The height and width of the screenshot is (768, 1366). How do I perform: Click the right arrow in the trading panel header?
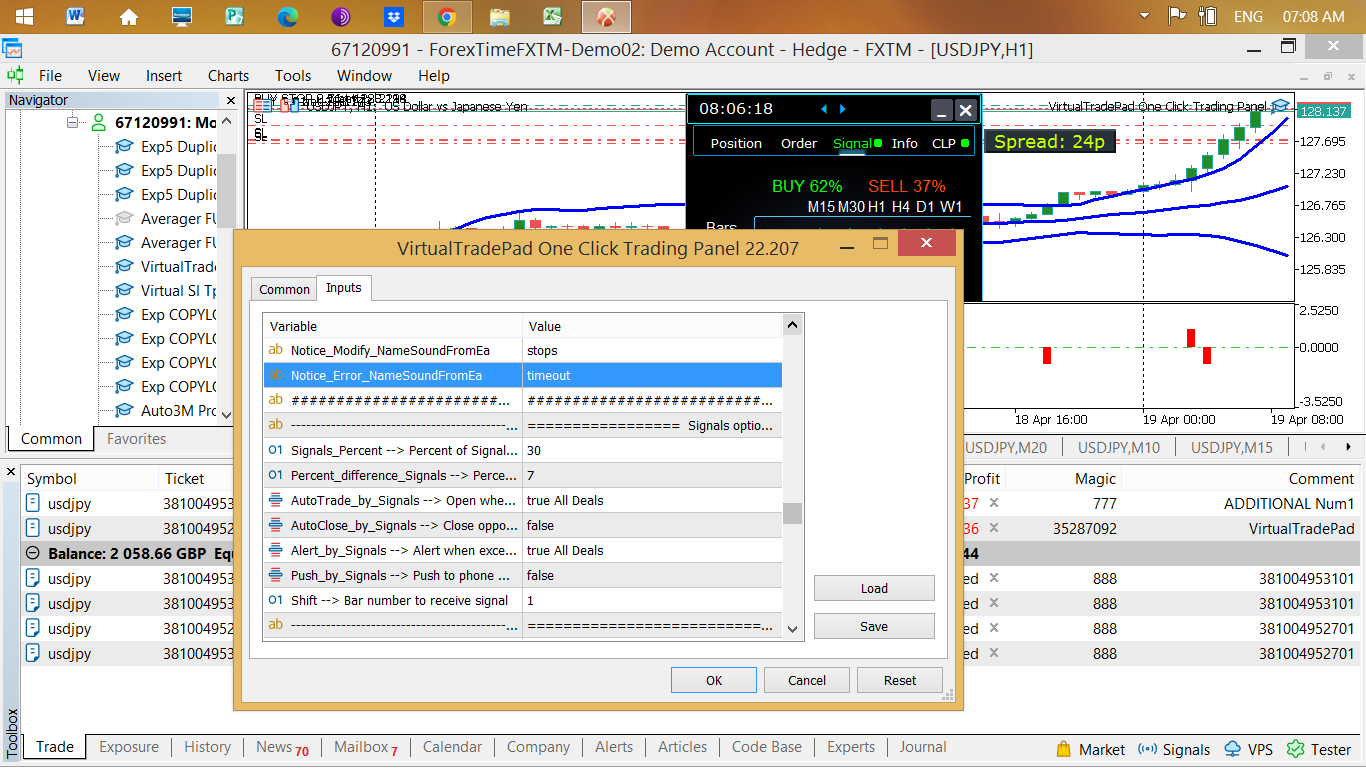pos(843,109)
